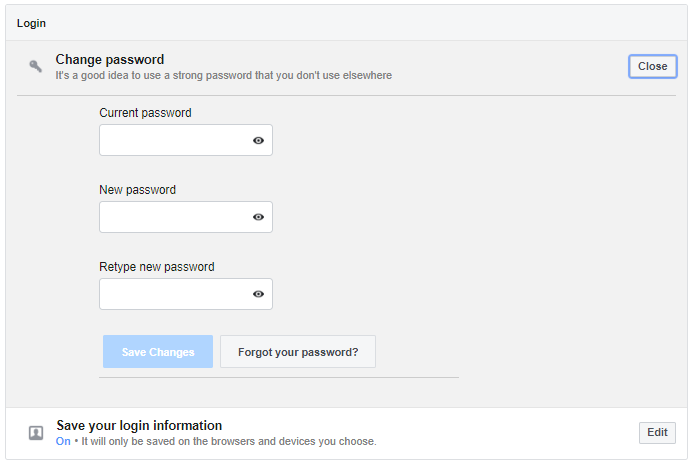Toggle visibility of the Retype new password field
Screen dimensions: 698x463
tap(258, 294)
